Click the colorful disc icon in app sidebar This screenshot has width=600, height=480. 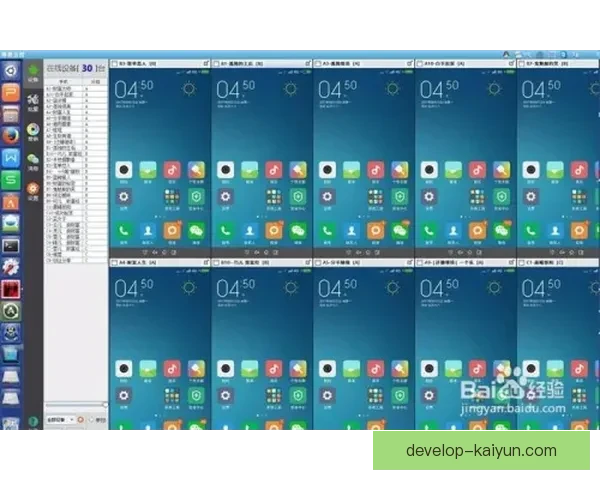click(33, 129)
